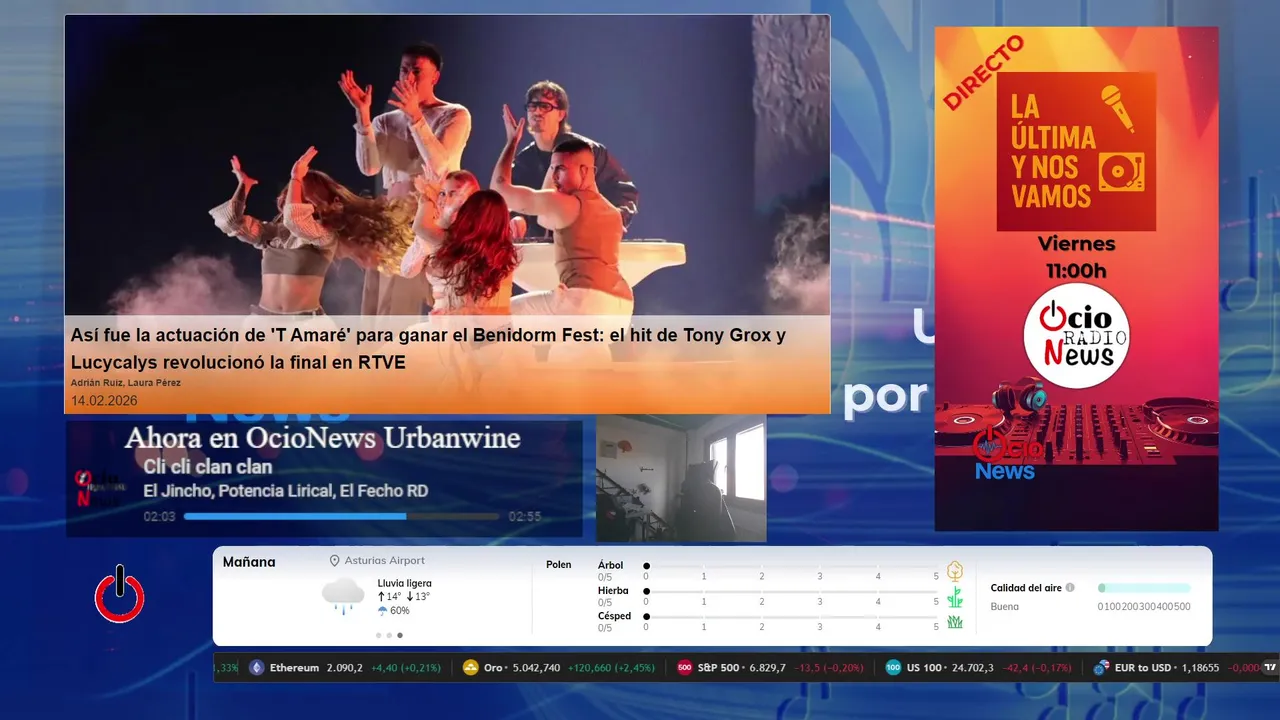
Task: Click the Hierba pollen level slider
Action: pyautogui.click(x=791, y=592)
